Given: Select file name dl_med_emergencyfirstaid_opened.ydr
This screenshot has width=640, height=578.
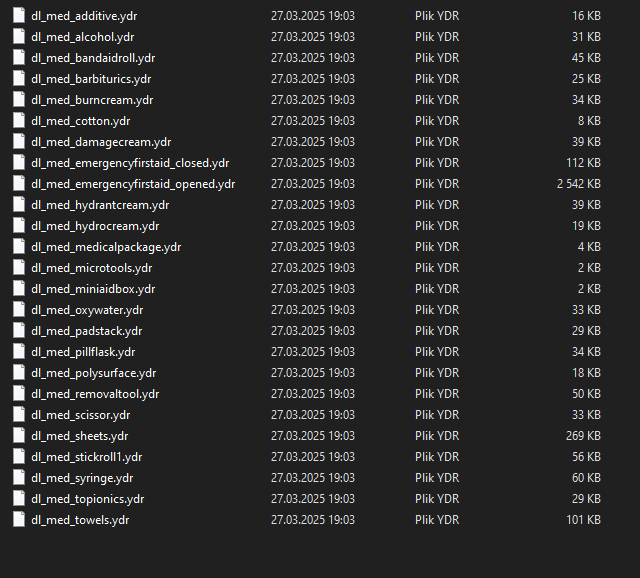Looking at the screenshot, I should [133, 184].
